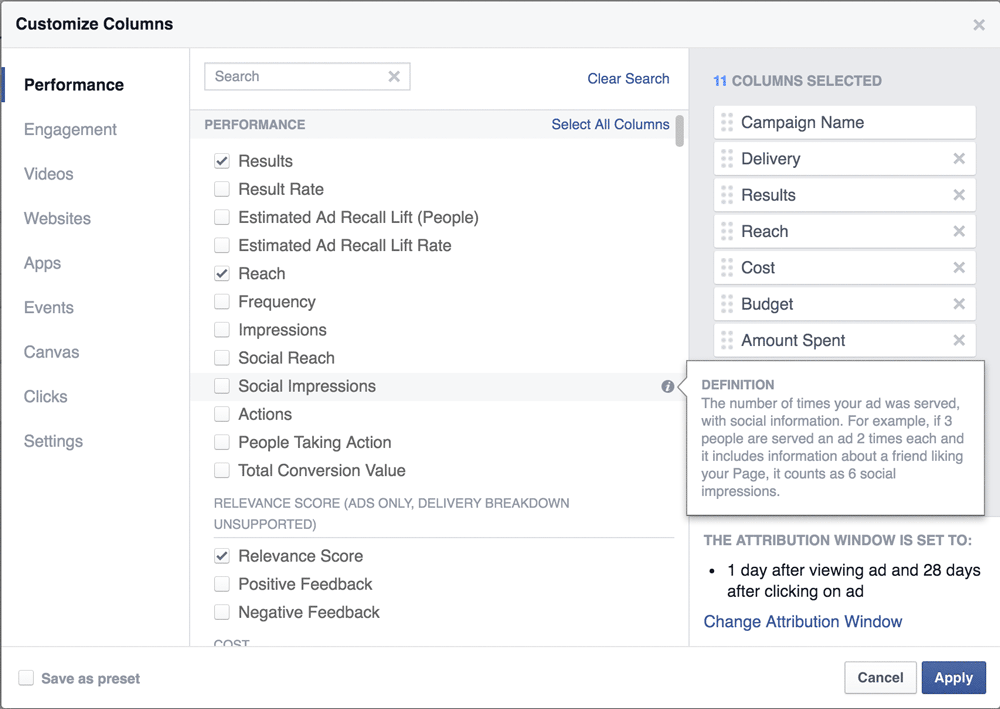Remove the Cost column with its X icon
This screenshot has width=1000, height=709.
(959, 268)
